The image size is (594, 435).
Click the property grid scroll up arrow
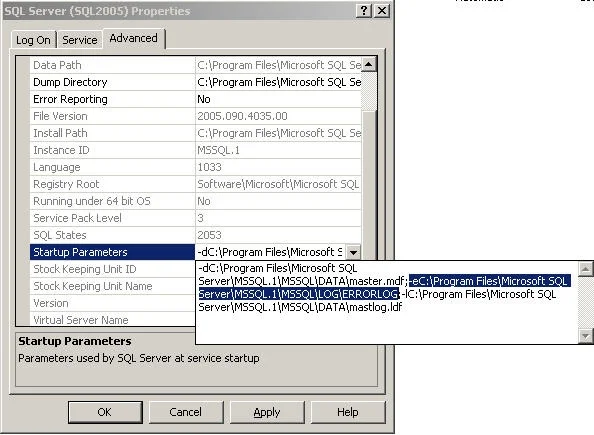(369, 65)
